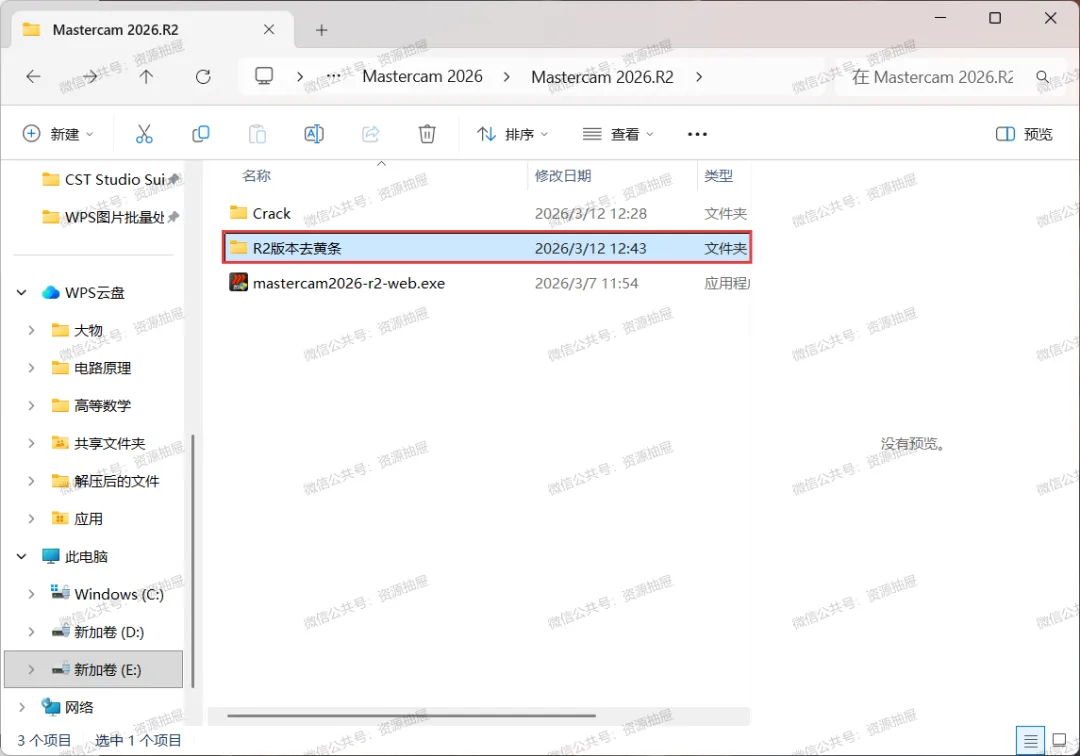The width and height of the screenshot is (1080, 756).
Task: Click the WPS云盘 cloud icon
Action: pyautogui.click(x=51, y=292)
